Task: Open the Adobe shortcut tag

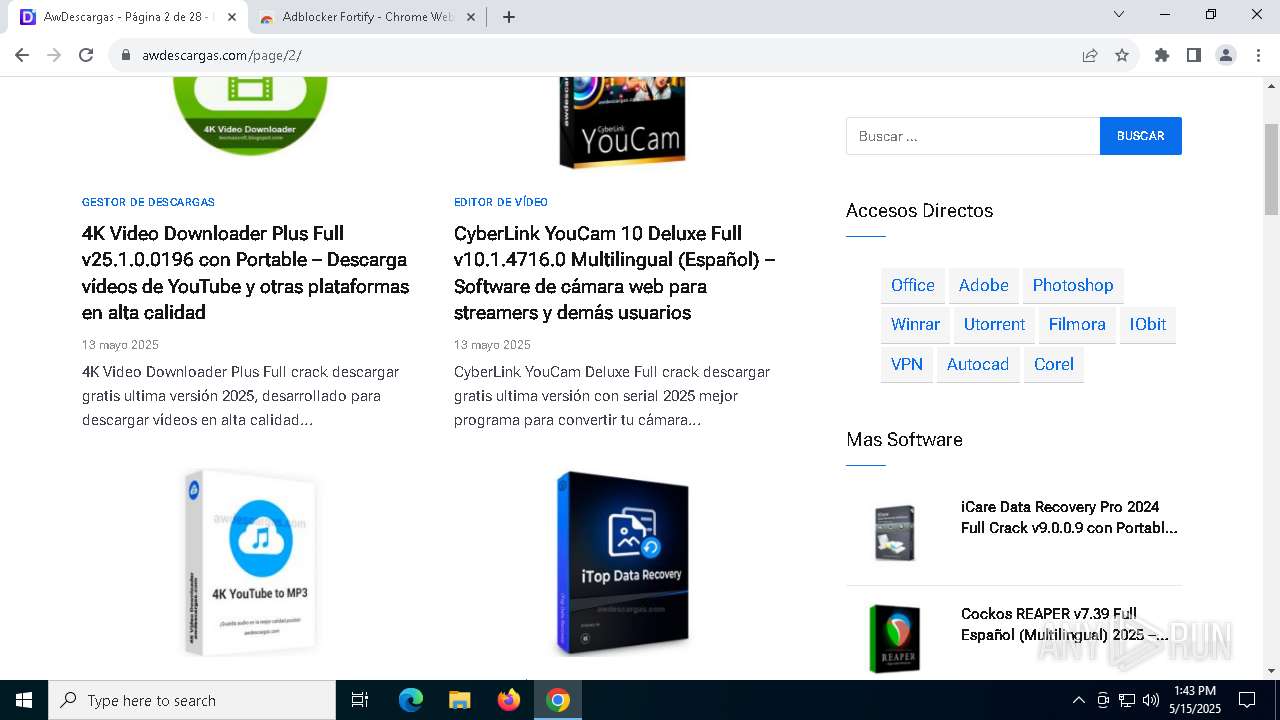Action: point(984,285)
